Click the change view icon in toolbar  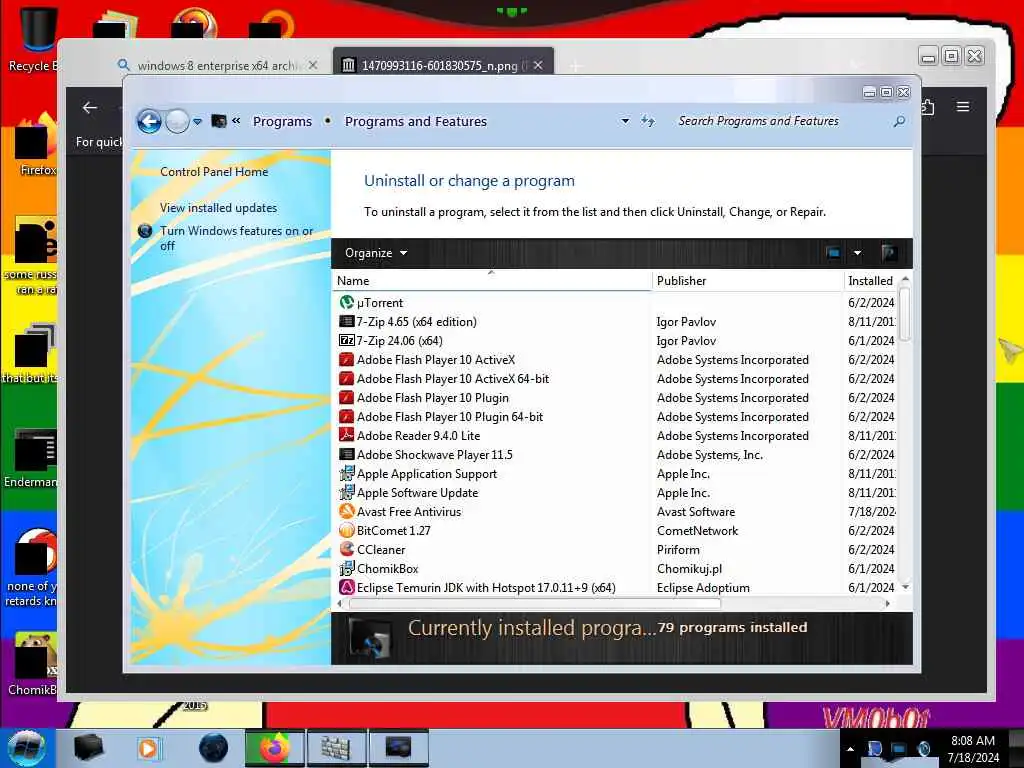(833, 253)
